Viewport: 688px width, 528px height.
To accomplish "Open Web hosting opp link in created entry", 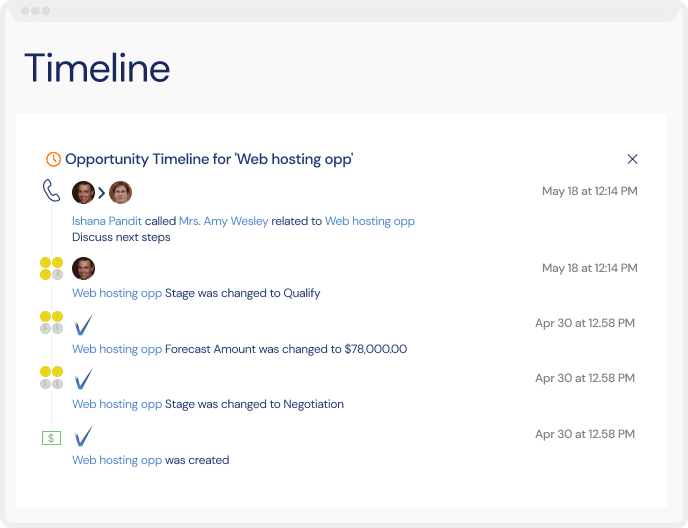I will [x=117, y=460].
